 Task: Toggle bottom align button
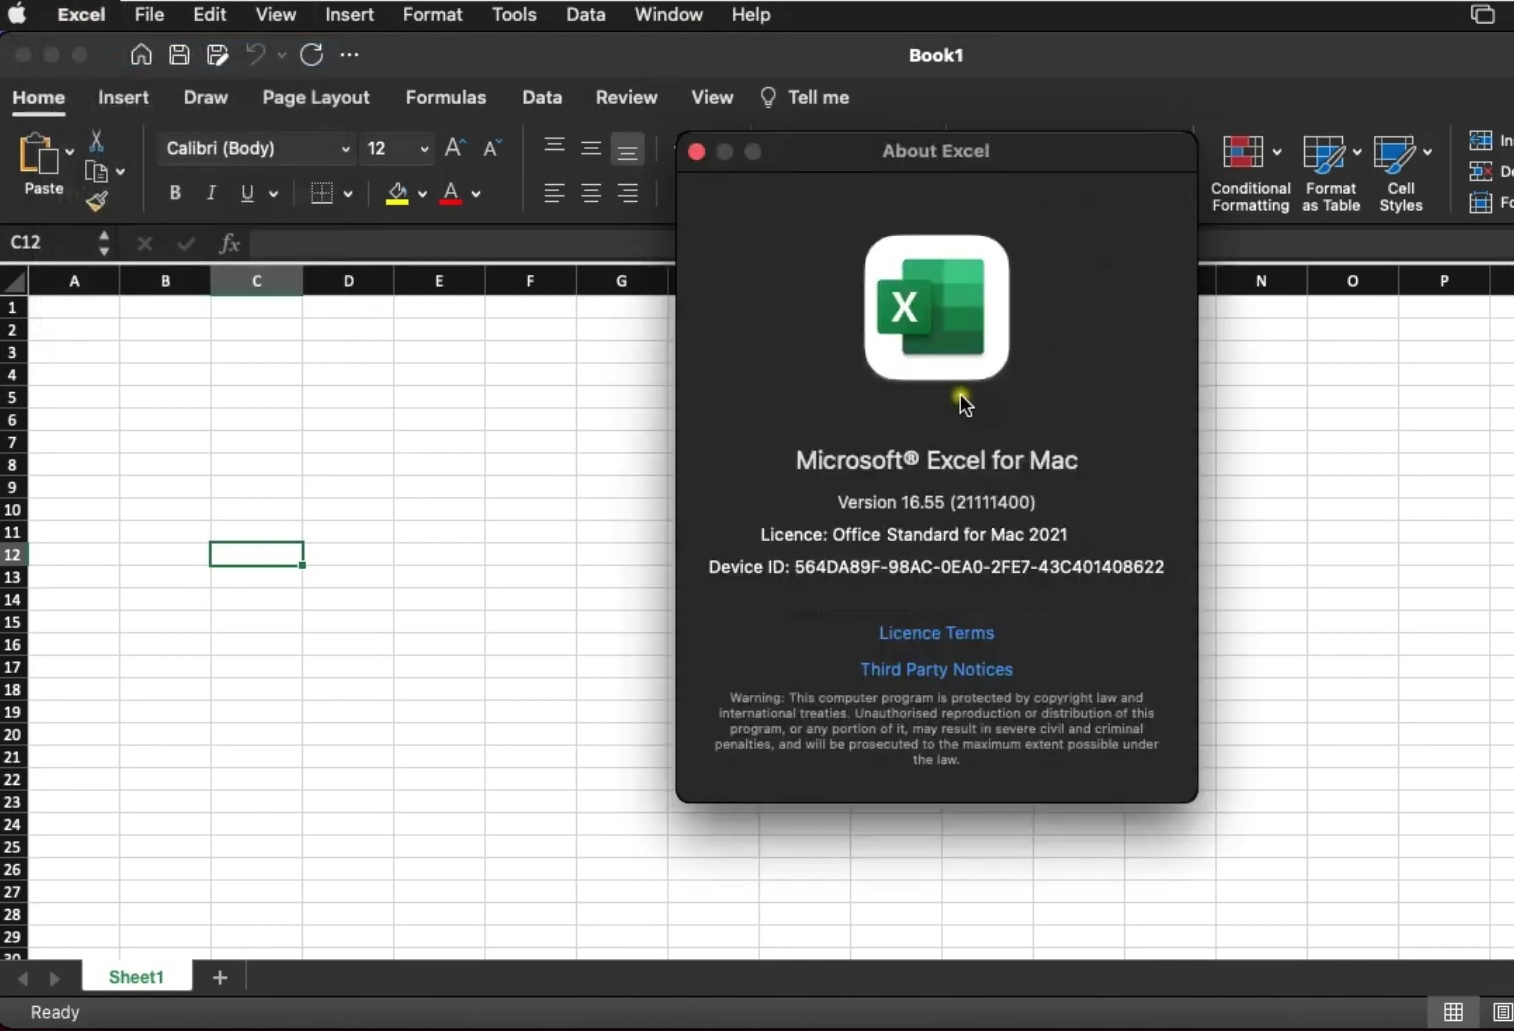click(628, 150)
